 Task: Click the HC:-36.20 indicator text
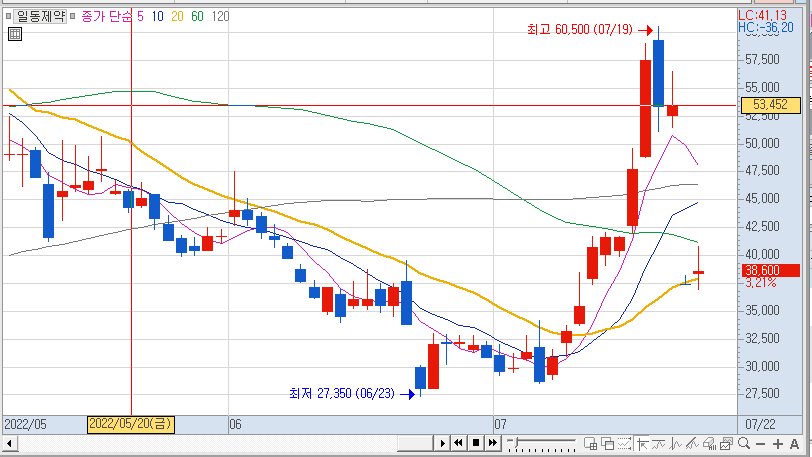pos(765,27)
